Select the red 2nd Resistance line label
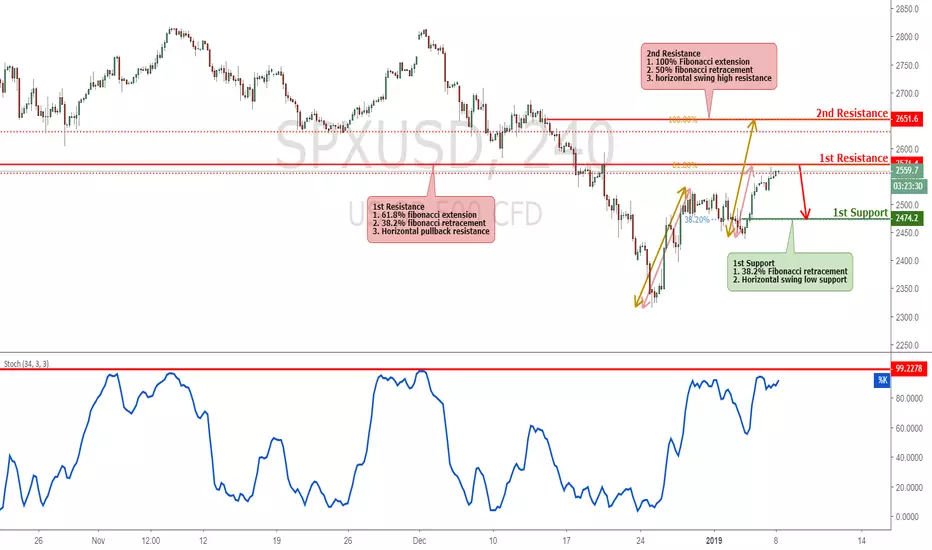Viewport: 932px width, 550px height. click(851, 113)
